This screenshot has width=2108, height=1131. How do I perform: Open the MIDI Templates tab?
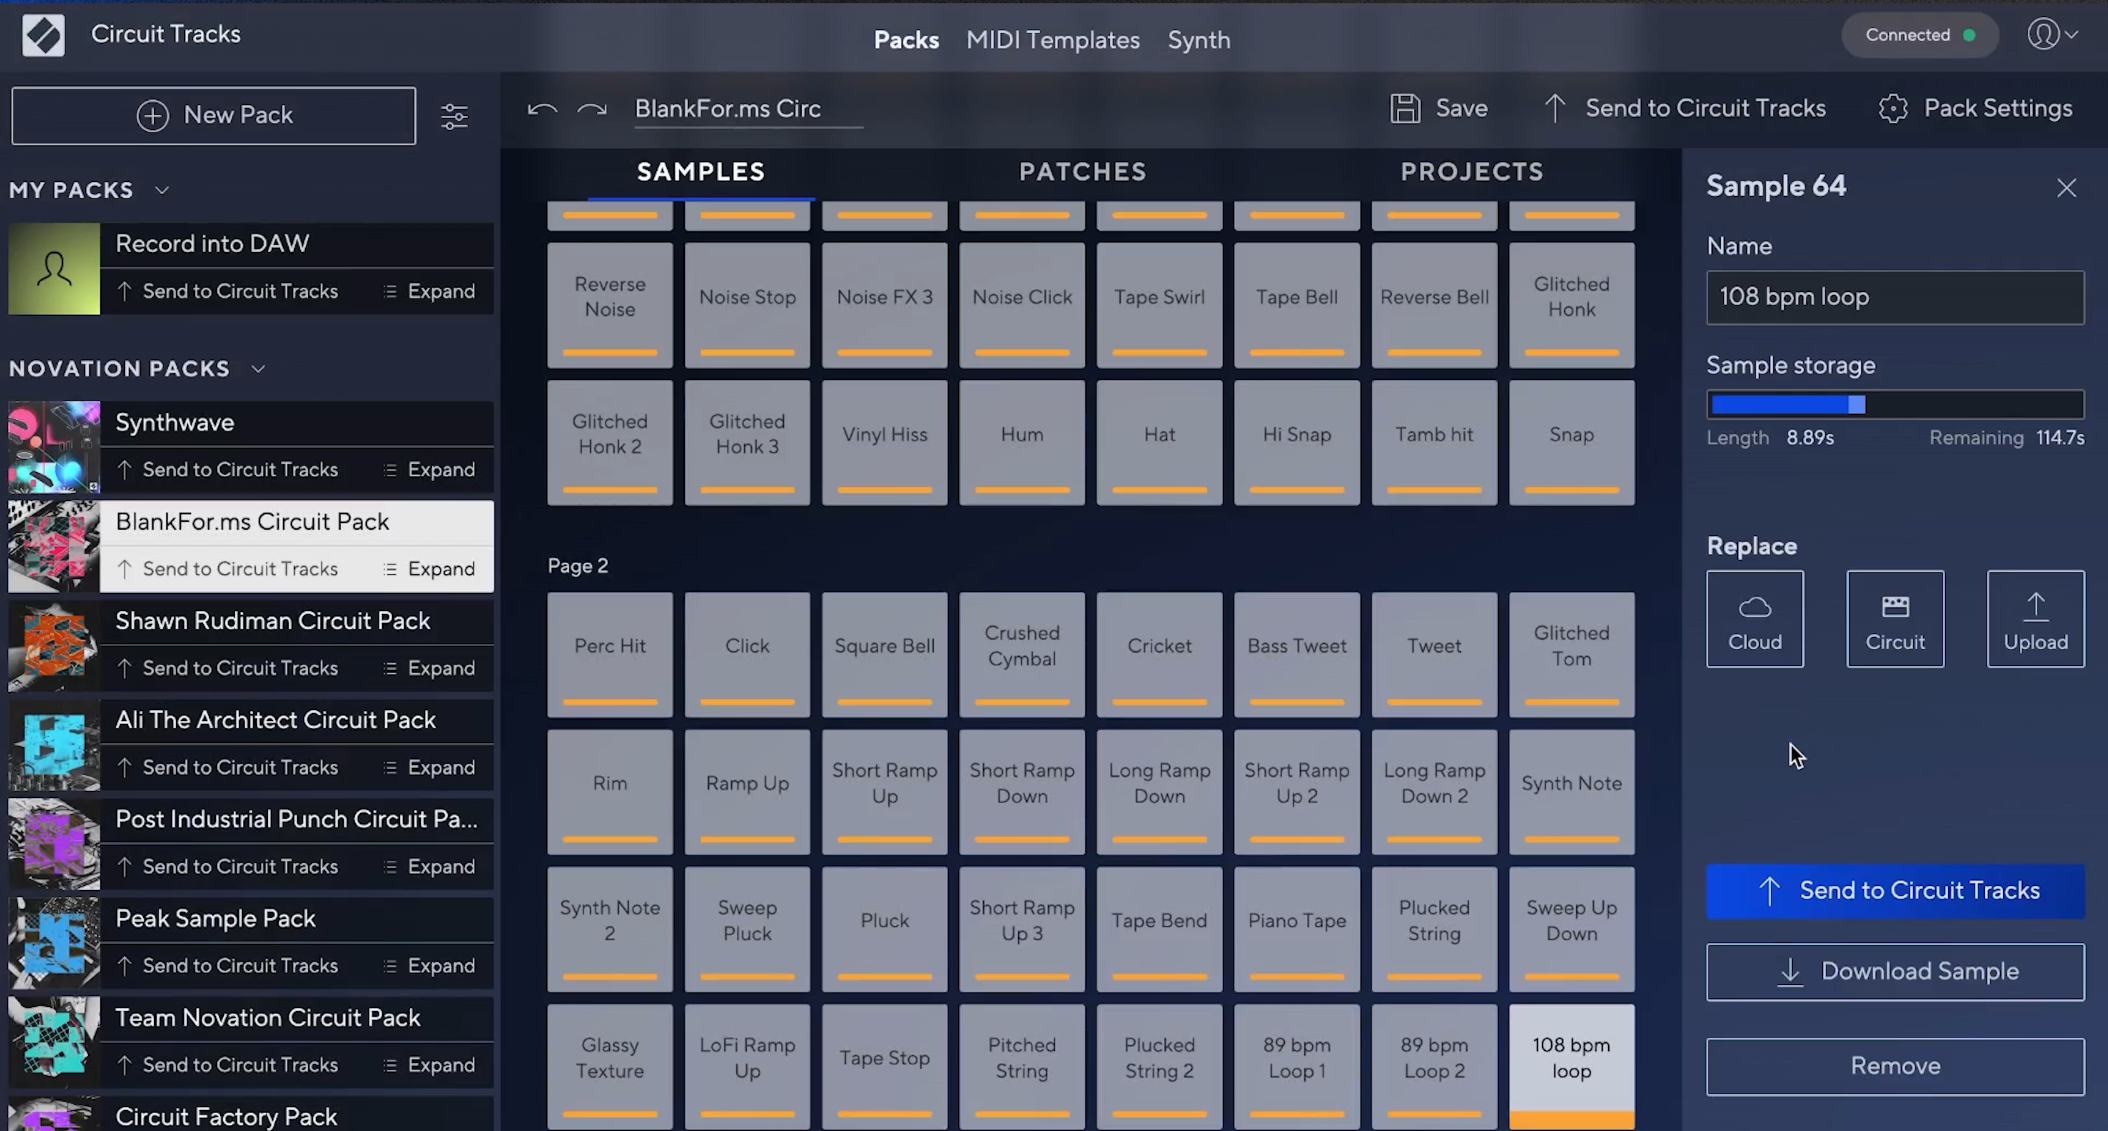pos(1053,40)
